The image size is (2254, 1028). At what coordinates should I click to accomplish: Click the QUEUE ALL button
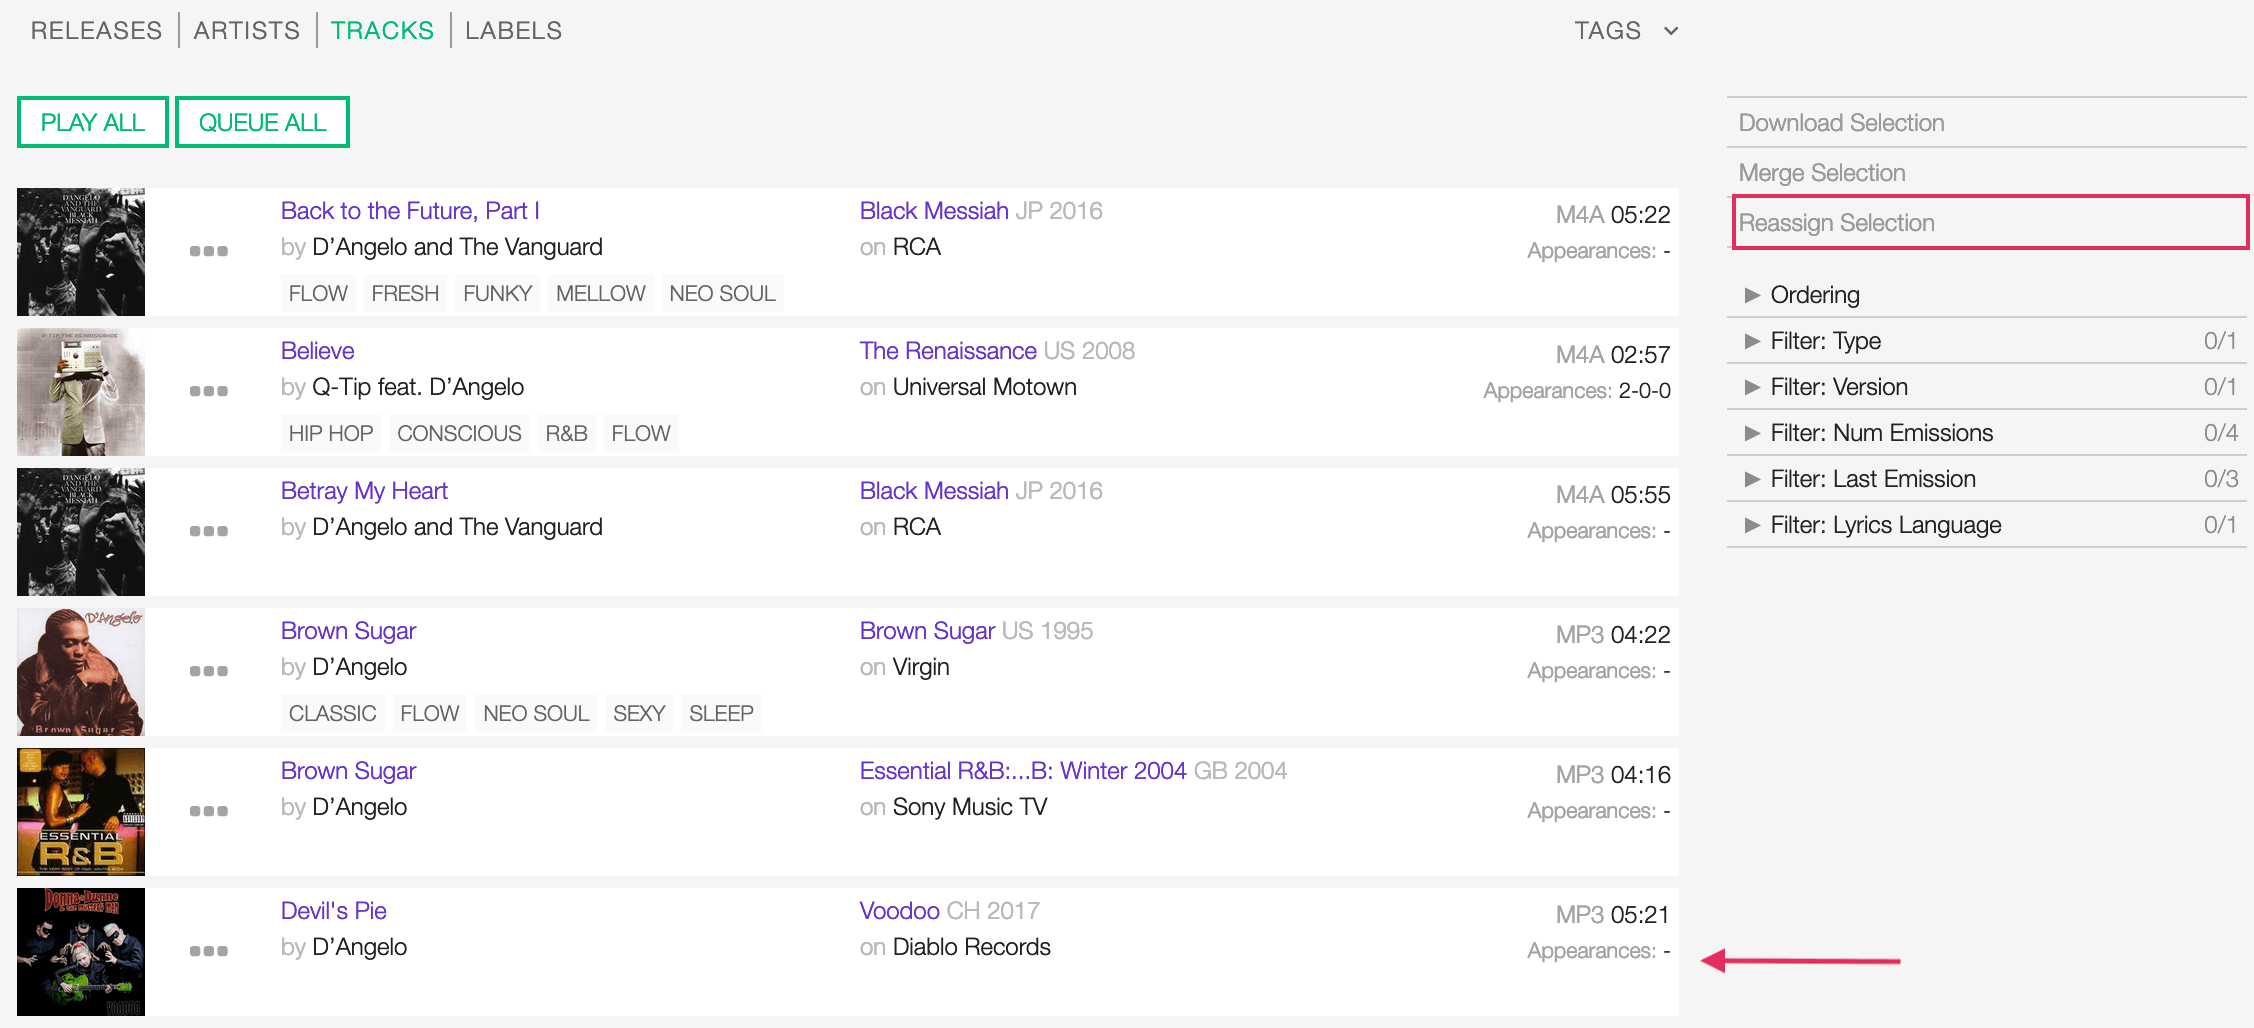point(262,122)
